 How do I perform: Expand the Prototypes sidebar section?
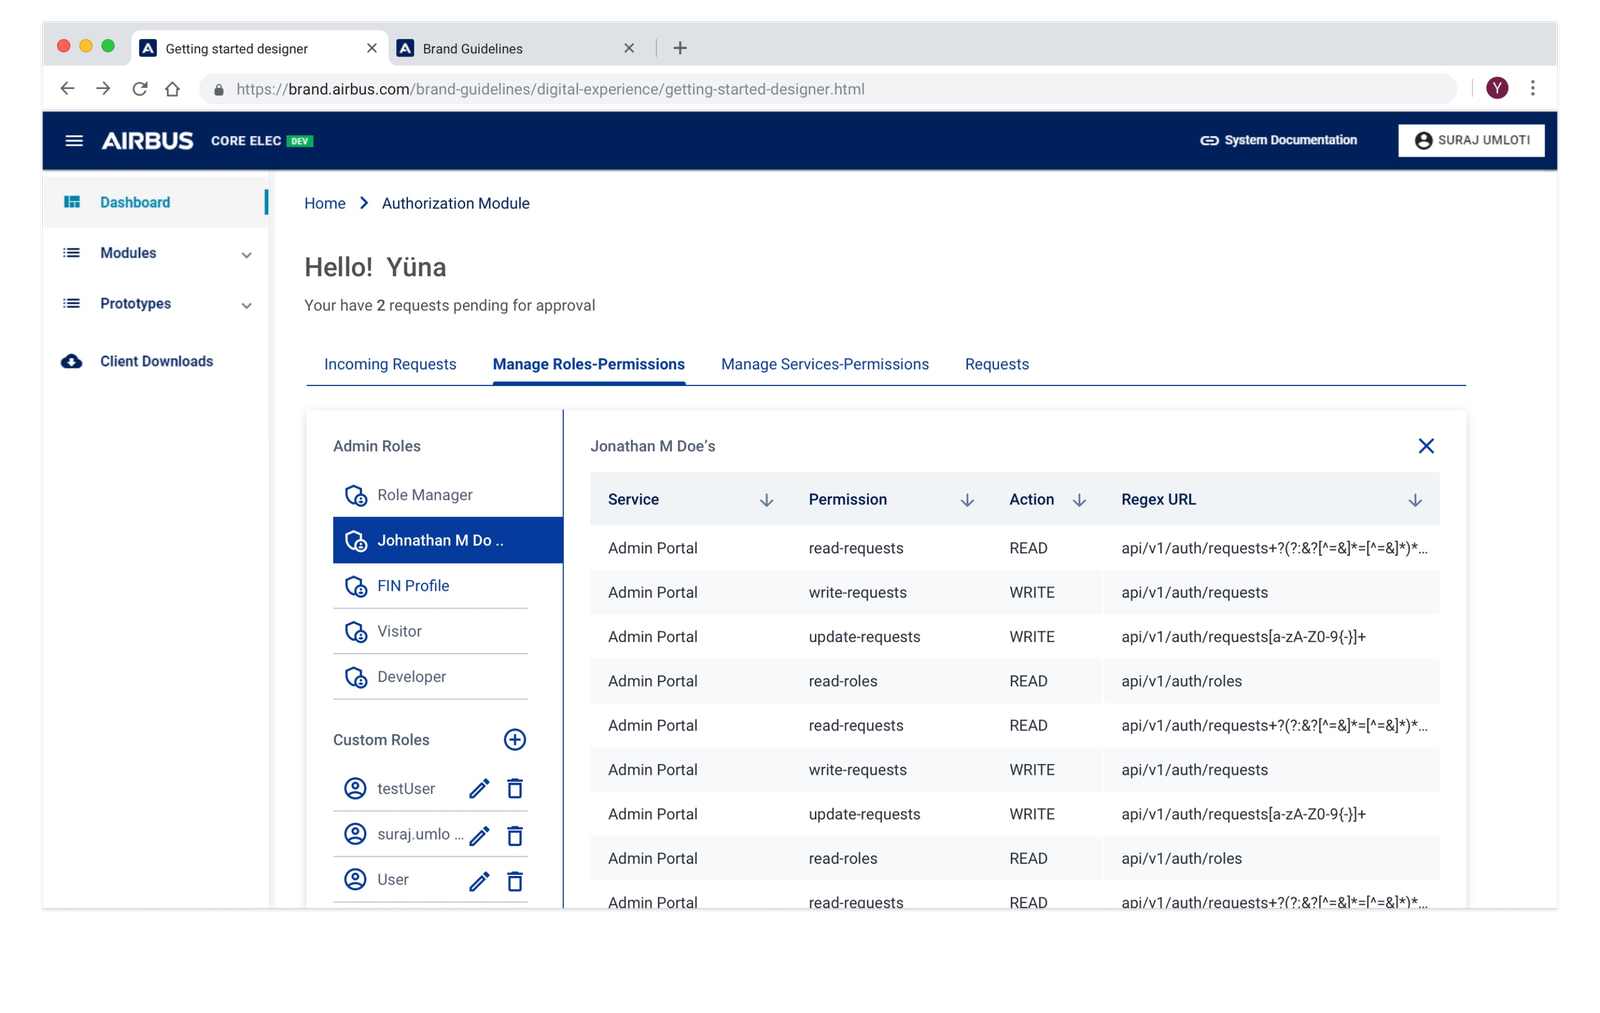pyautogui.click(x=246, y=305)
